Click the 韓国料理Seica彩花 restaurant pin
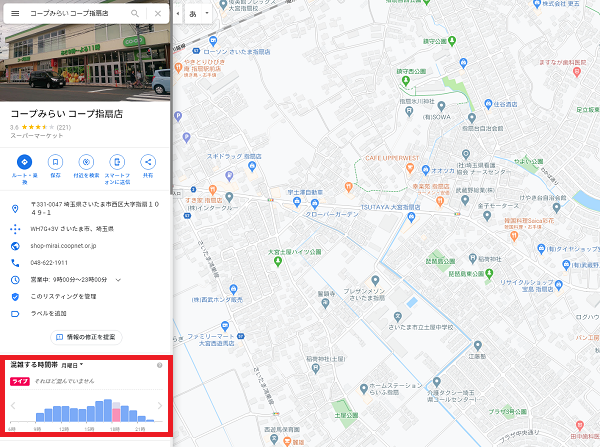Image resolution: width=601 pixels, height=447 pixels. pyautogui.click(x=514, y=237)
